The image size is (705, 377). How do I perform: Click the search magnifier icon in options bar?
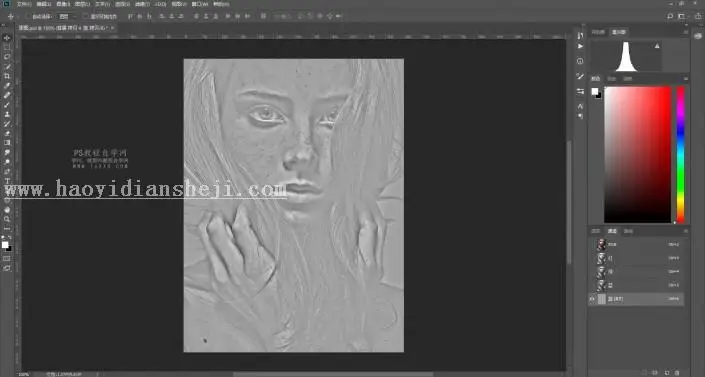pos(670,16)
